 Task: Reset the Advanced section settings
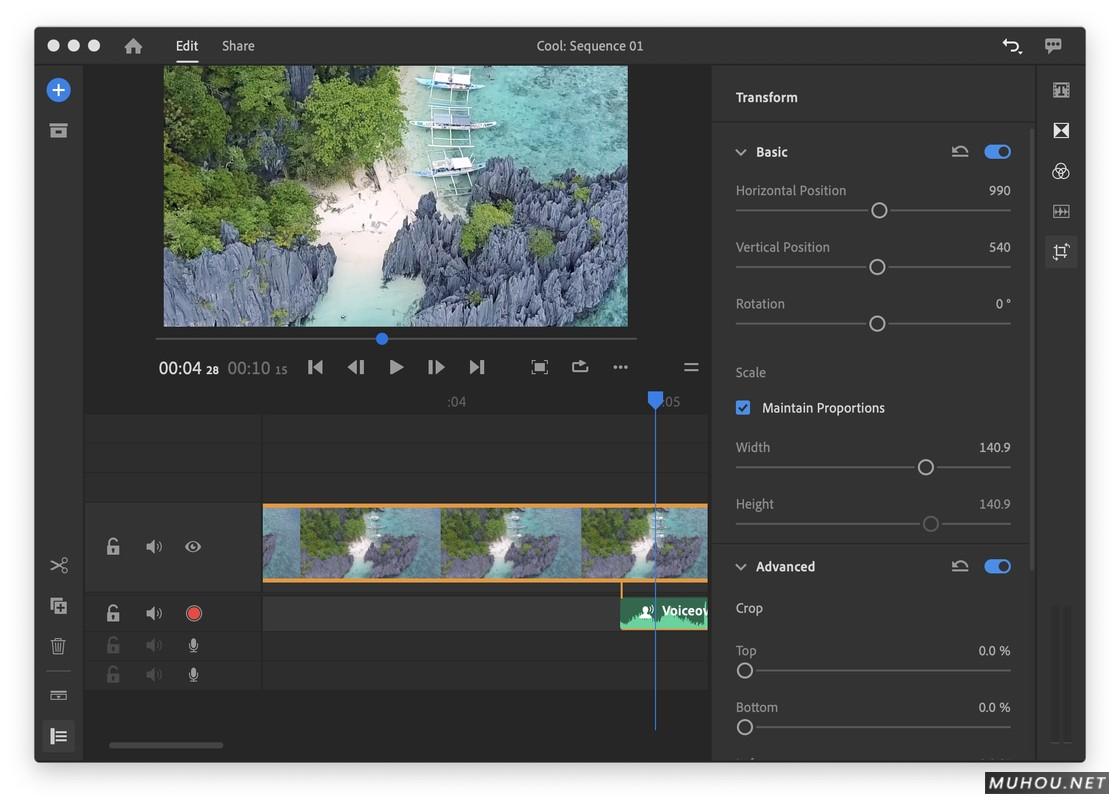click(x=960, y=566)
